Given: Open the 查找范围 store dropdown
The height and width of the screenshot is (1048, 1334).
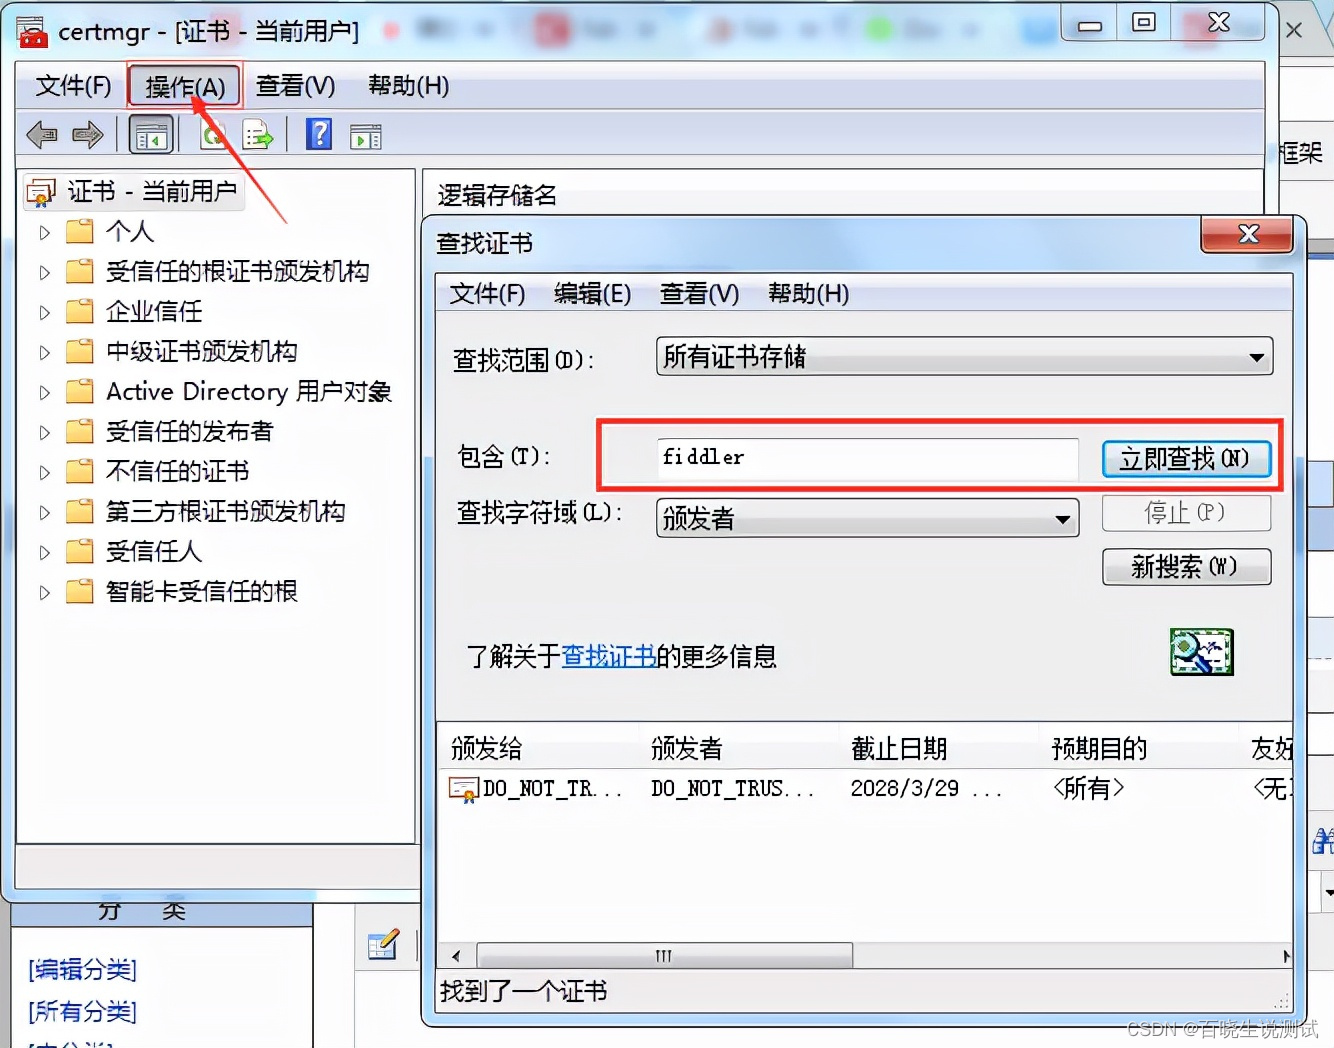Looking at the screenshot, I should 1258,357.
